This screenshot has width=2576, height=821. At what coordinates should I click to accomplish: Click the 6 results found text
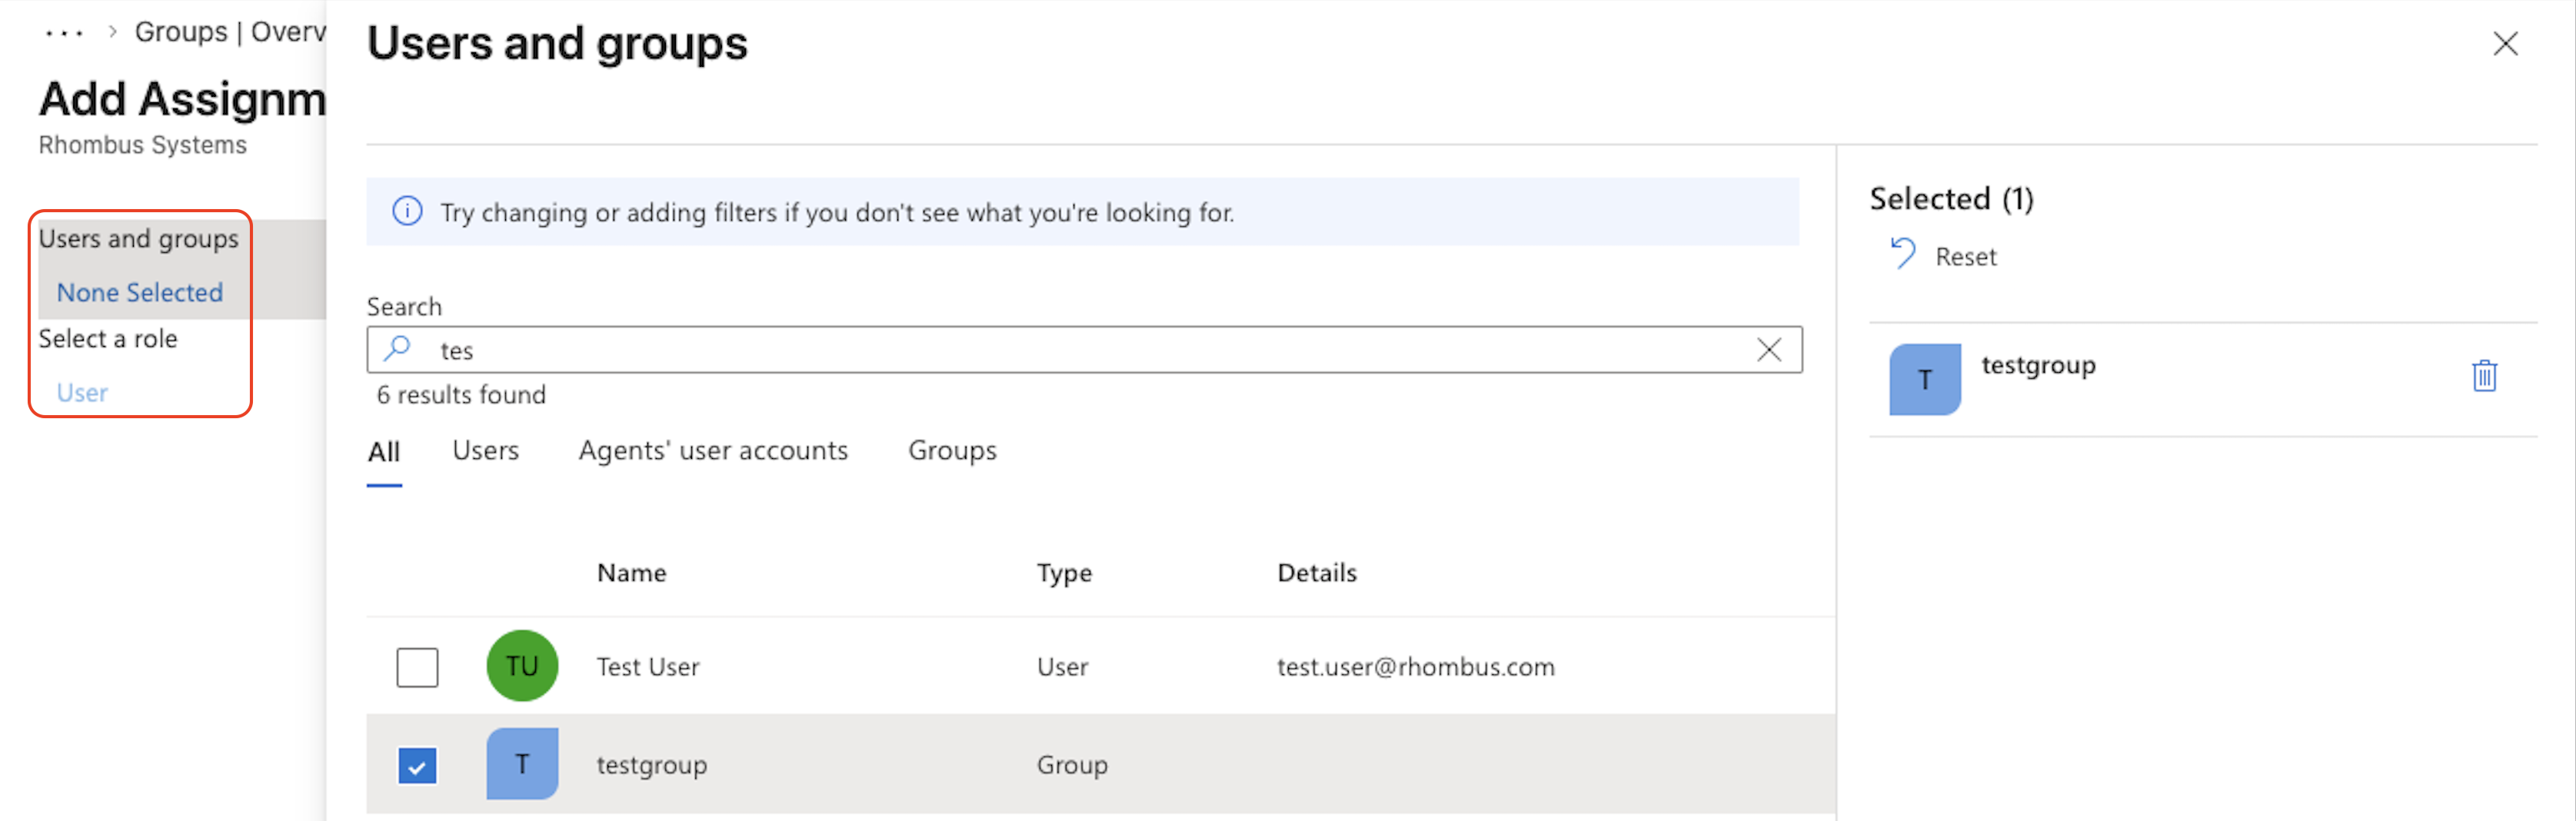tap(461, 394)
